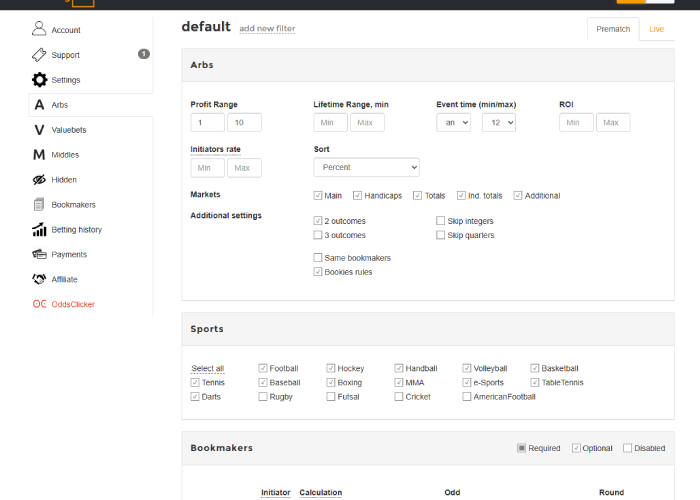Check the Disabled bookmakers checkbox
Viewport: 700px width, 500px height.
coord(628,448)
